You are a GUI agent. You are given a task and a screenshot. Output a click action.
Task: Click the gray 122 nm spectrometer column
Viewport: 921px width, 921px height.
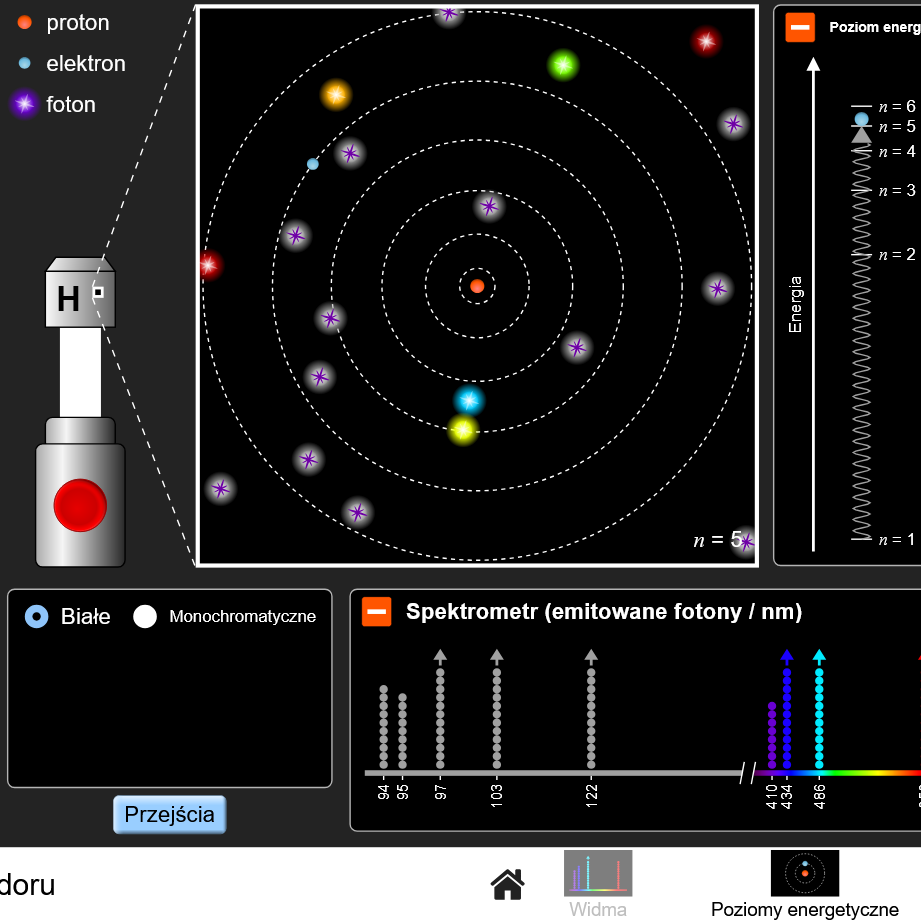591,715
